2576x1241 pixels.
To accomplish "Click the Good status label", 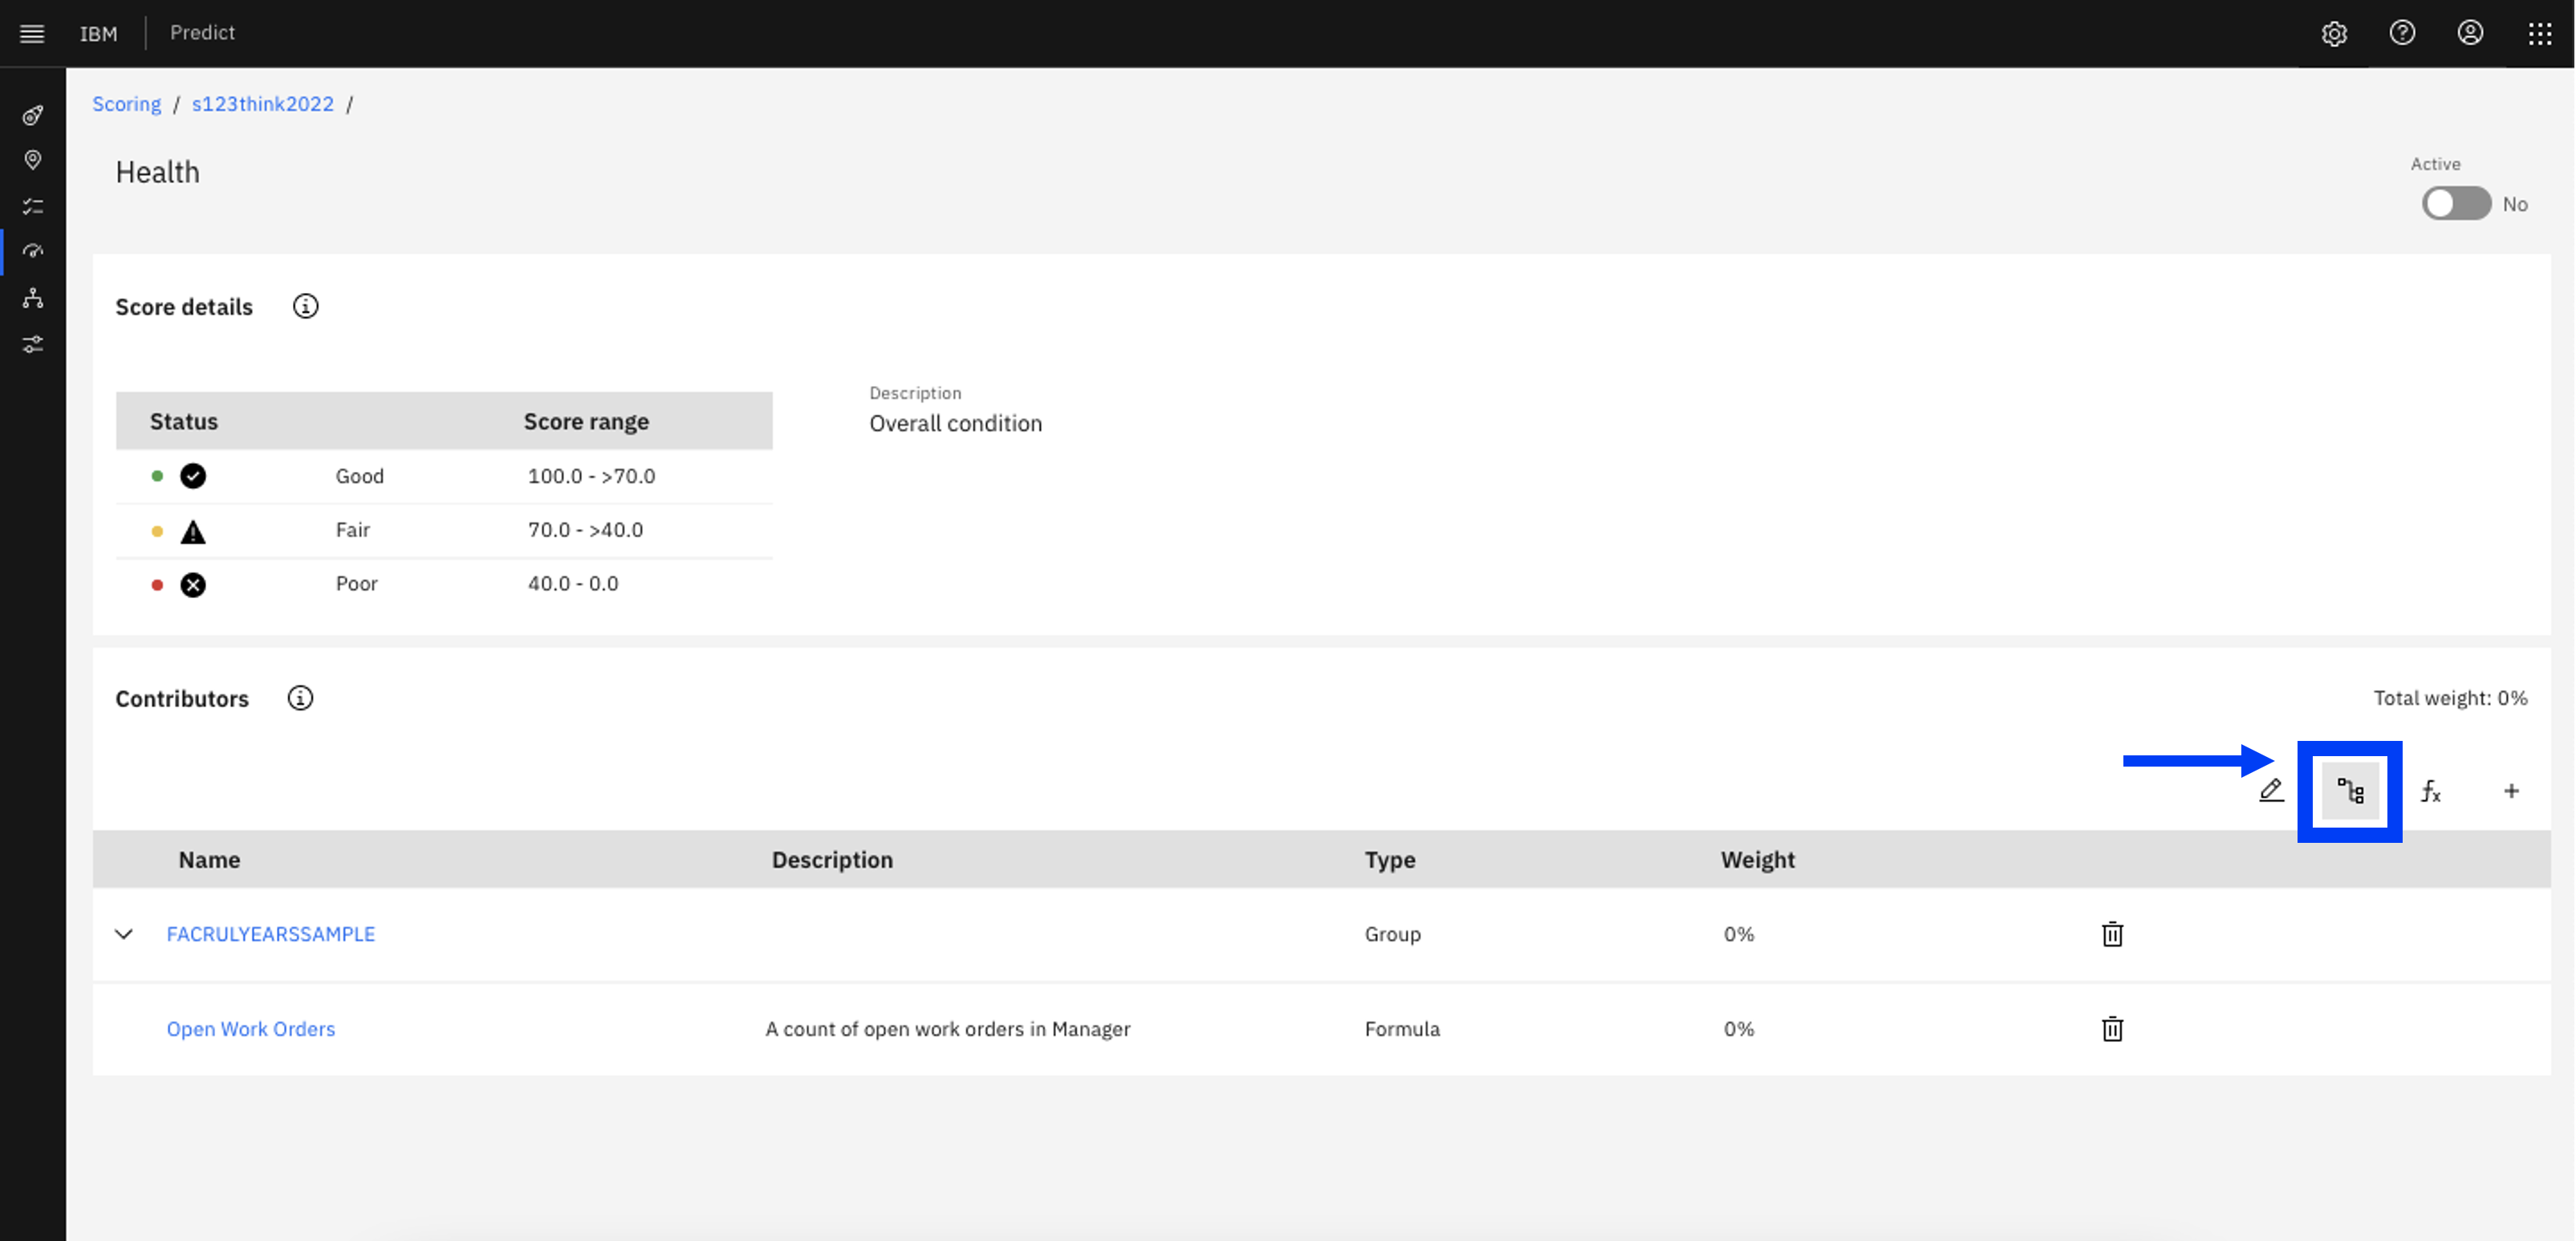I will click(x=360, y=476).
